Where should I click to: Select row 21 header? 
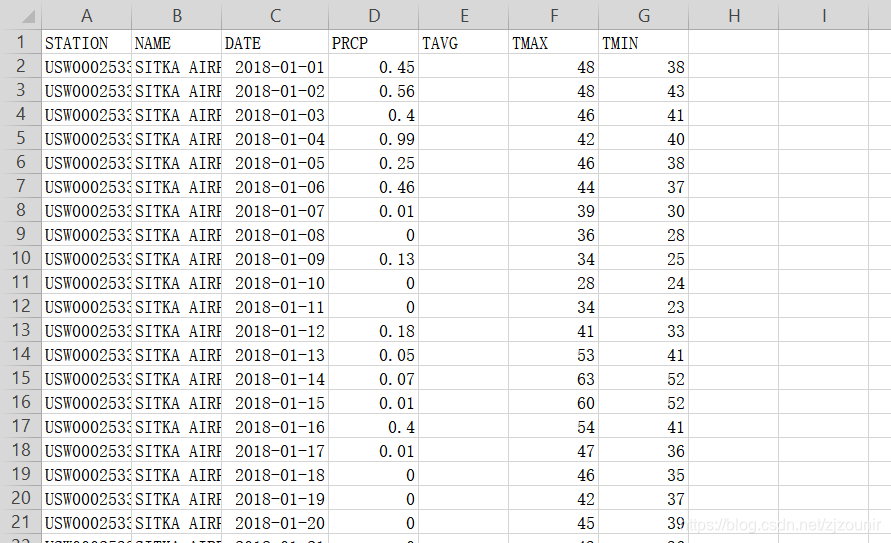tap(21, 522)
